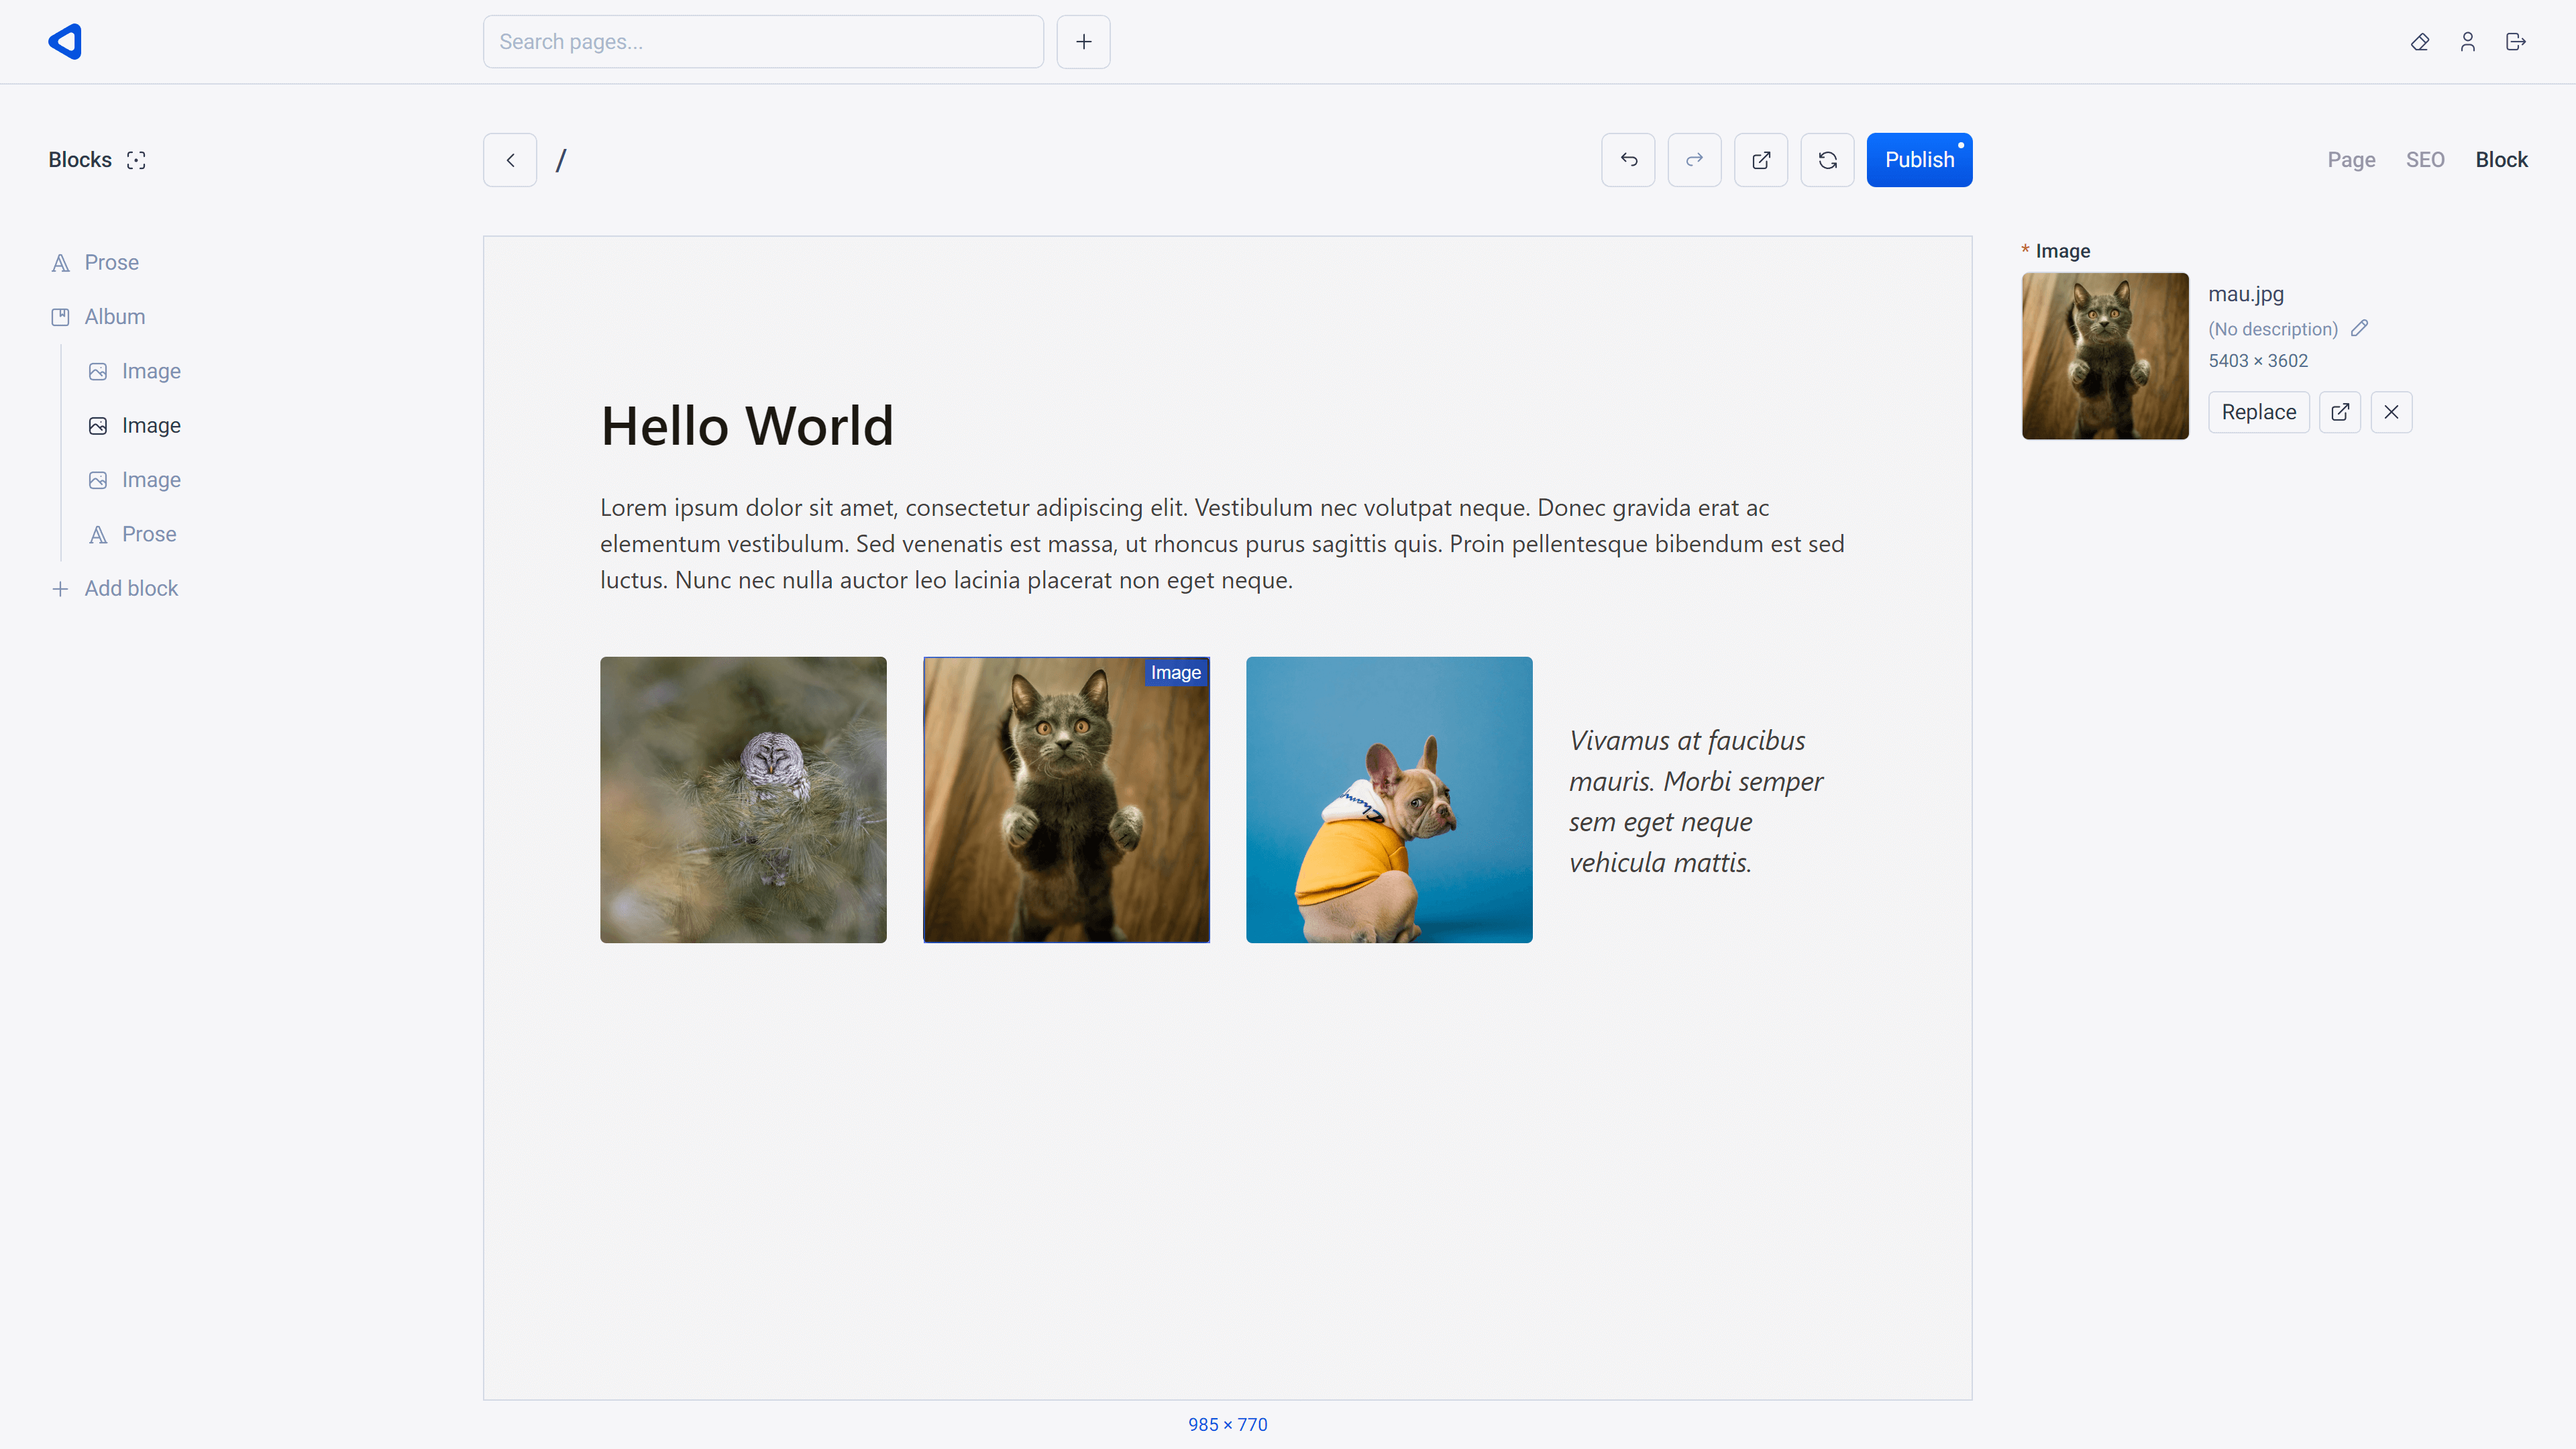
Task: Focus the Search pages input field
Action: (x=763, y=42)
